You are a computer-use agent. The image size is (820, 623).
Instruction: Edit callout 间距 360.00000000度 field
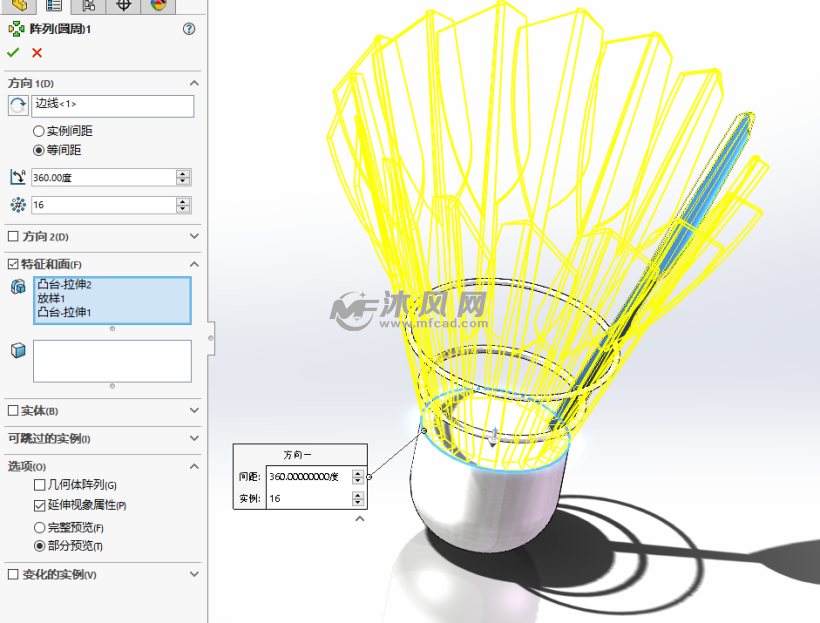tap(309, 477)
